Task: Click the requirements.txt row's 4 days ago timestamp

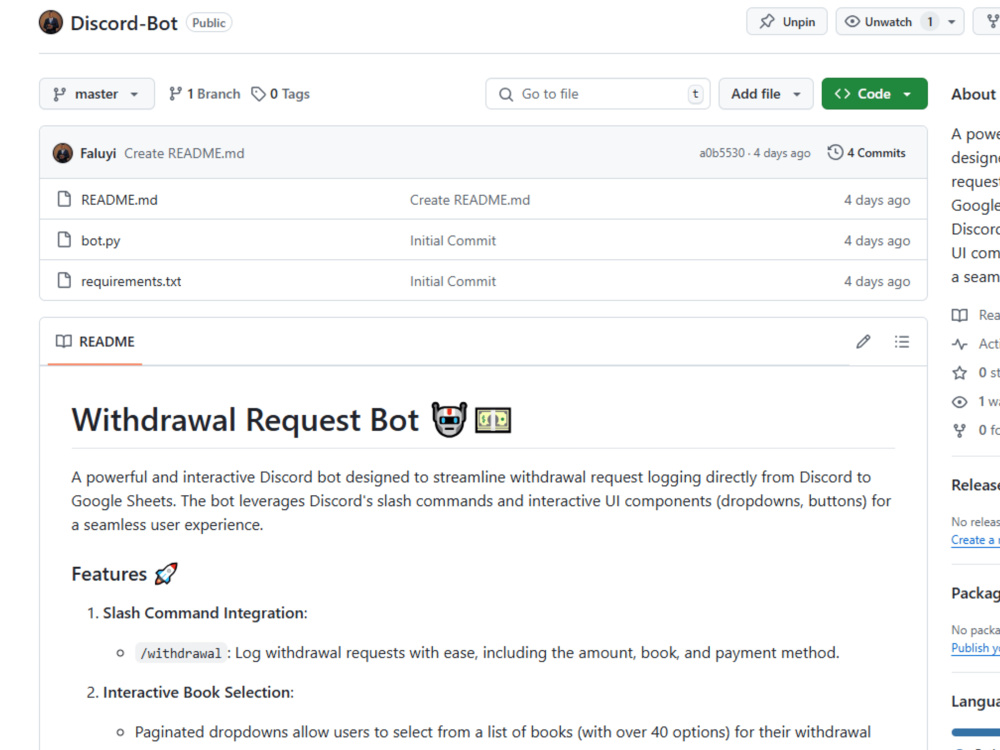Action: coord(877,281)
